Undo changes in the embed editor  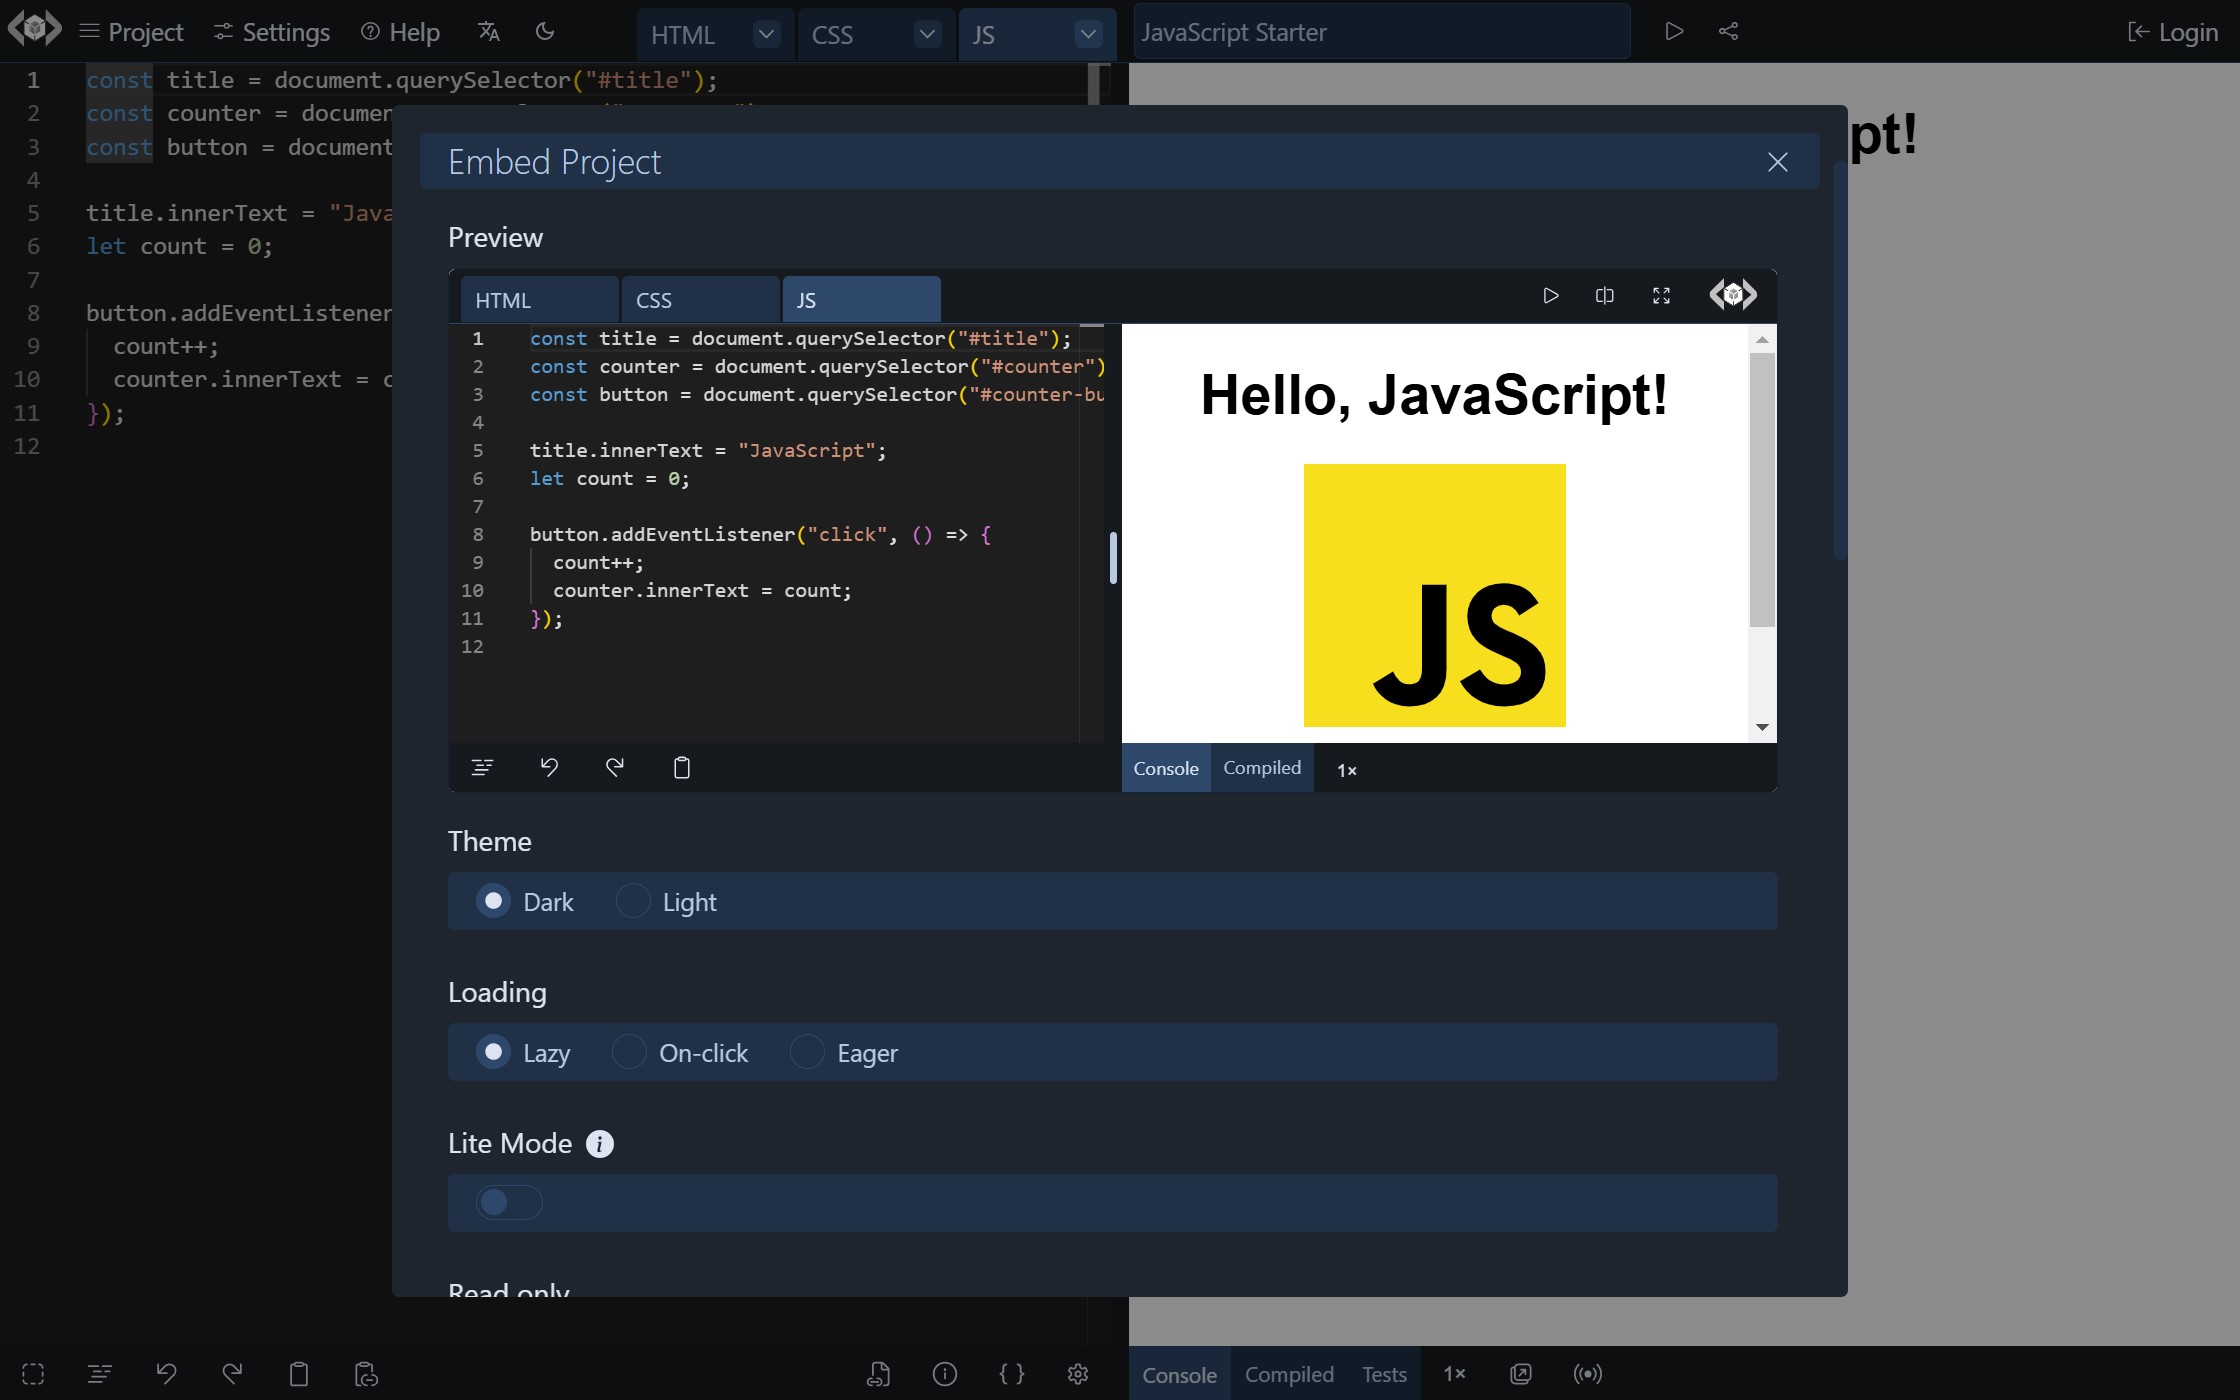549,767
